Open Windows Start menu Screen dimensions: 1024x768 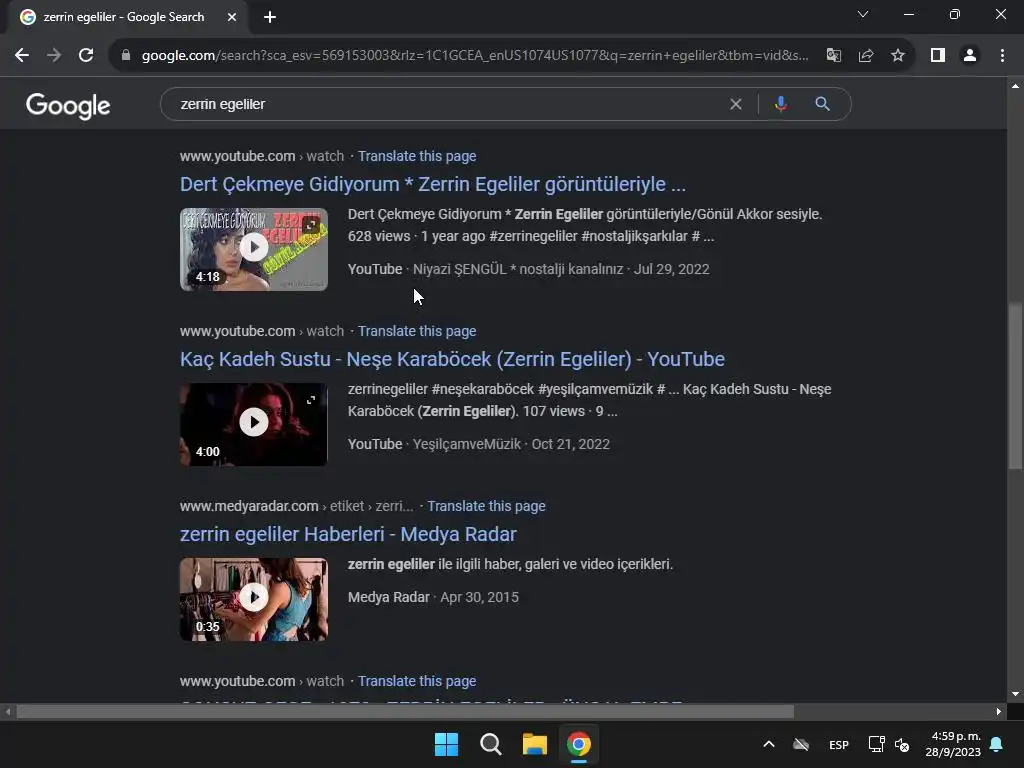[447, 744]
